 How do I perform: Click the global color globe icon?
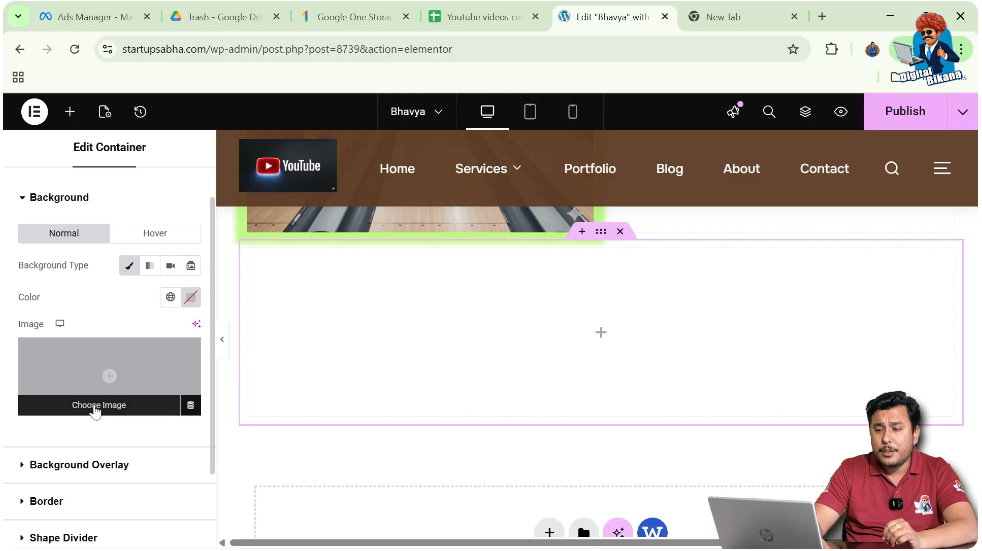click(x=171, y=297)
